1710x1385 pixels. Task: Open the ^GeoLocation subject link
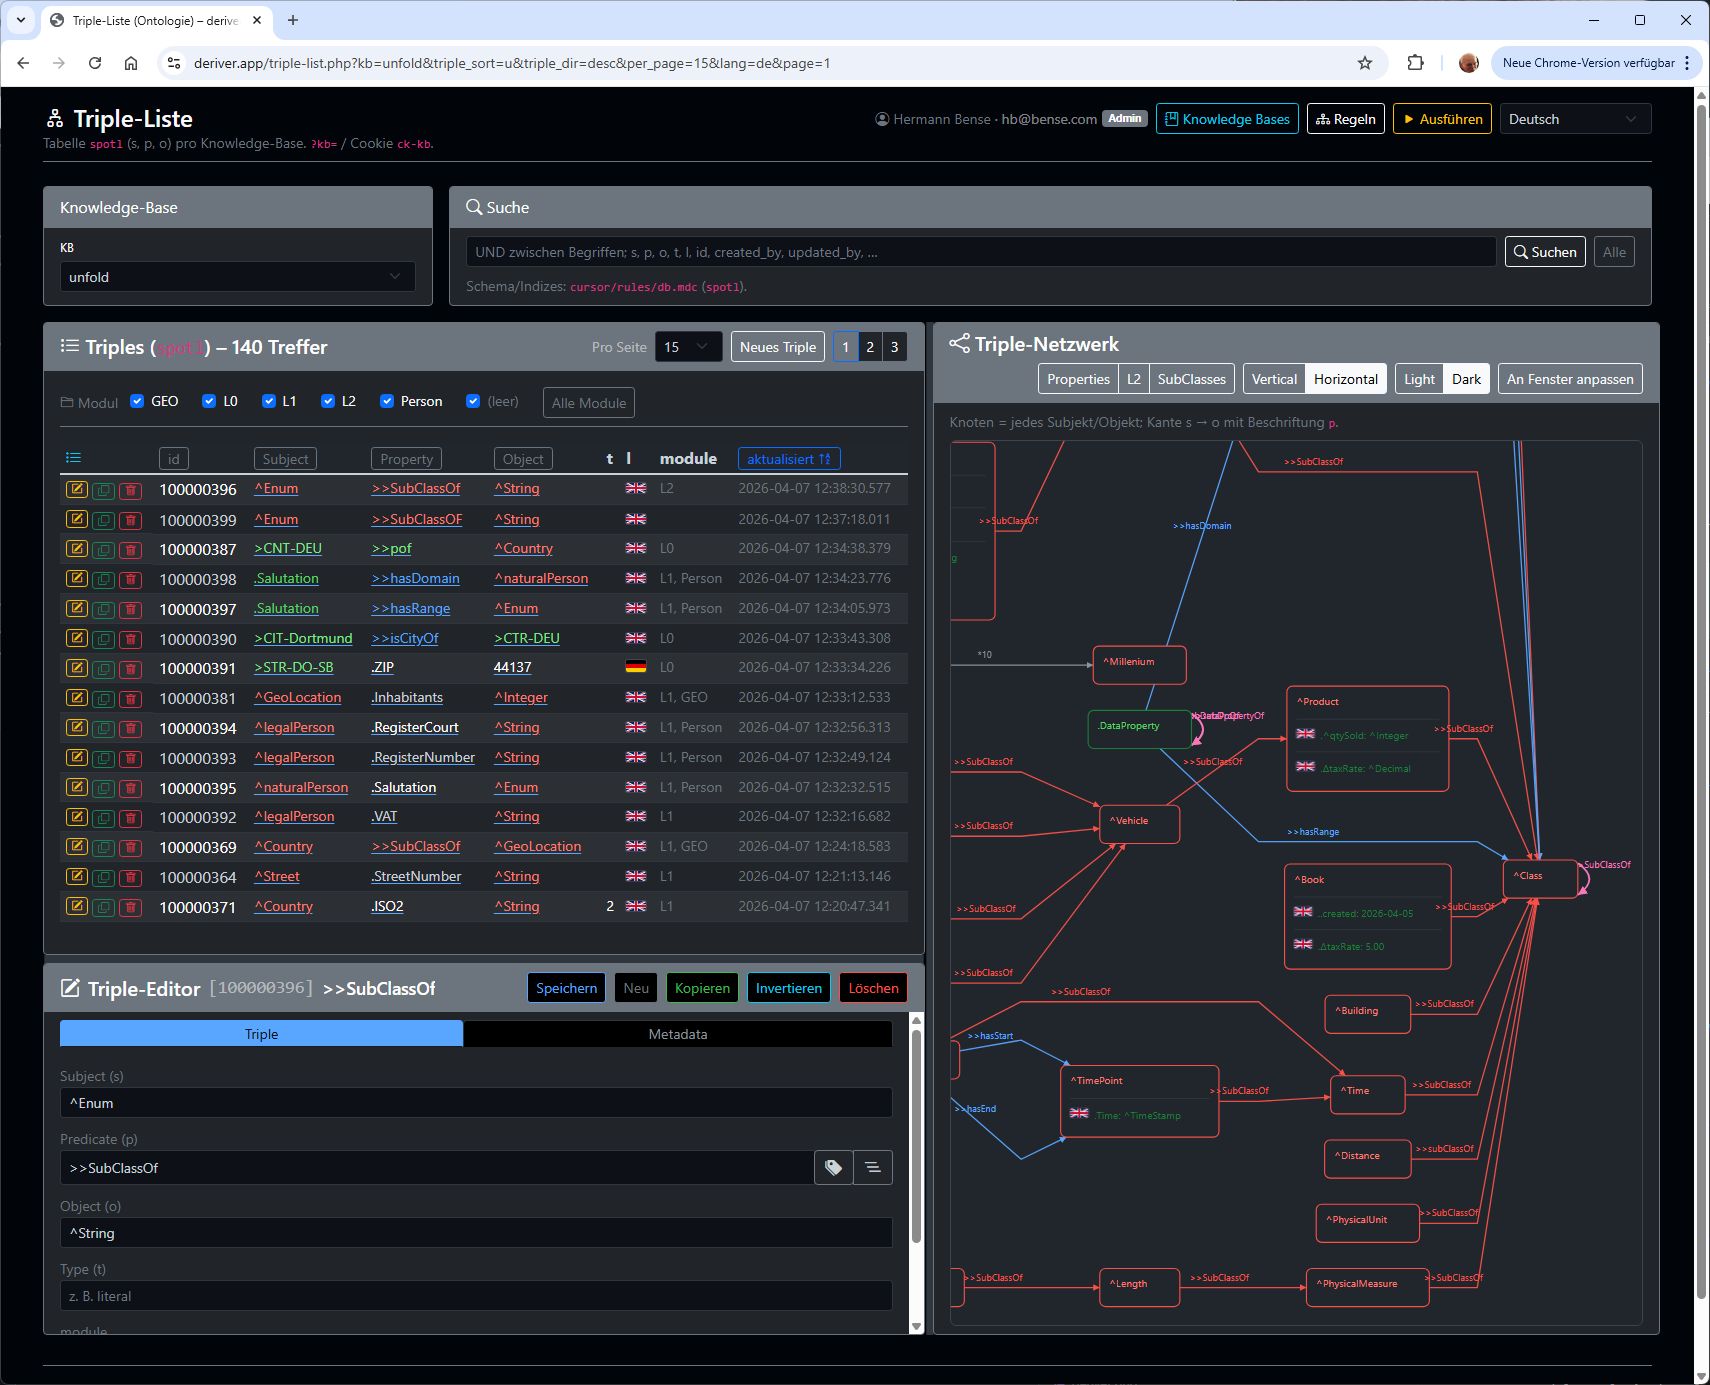(298, 698)
